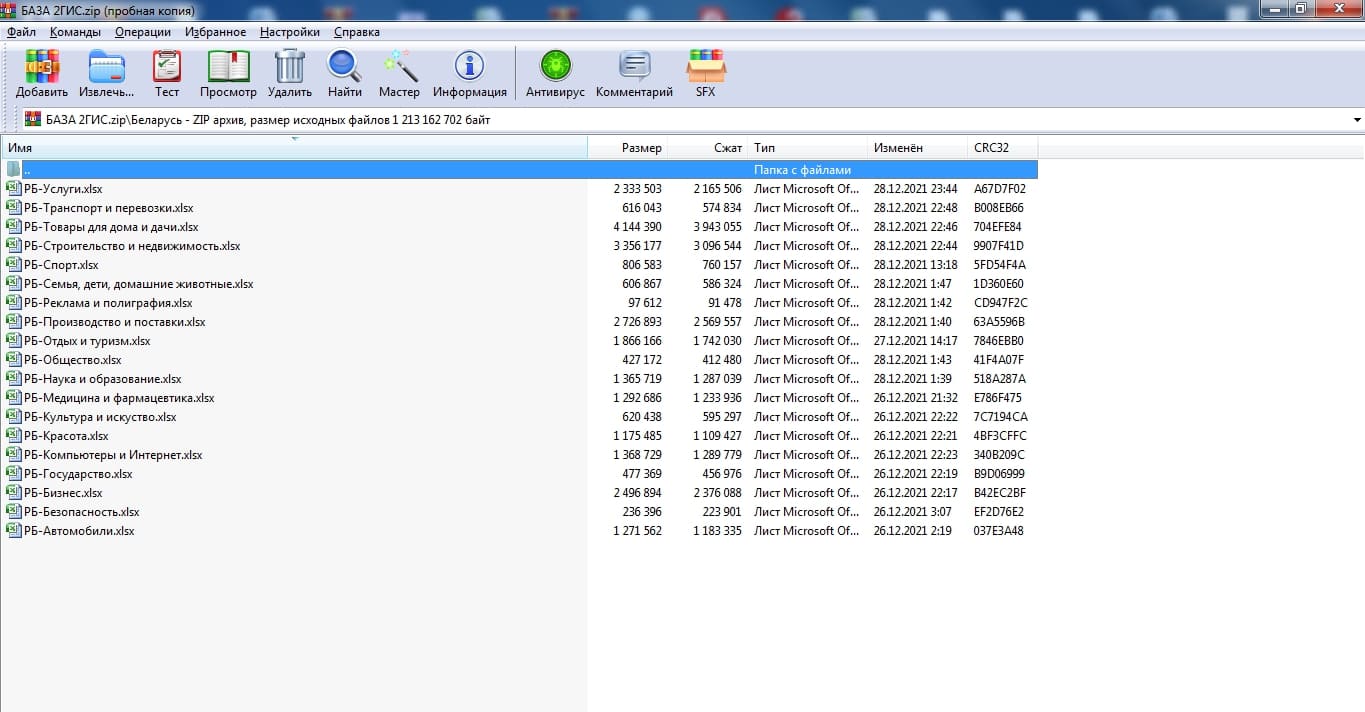This screenshot has width=1365, height=712.
Task: Select file РБ-Медицина и фармацевтика.xlsx
Action: coord(119,397)
